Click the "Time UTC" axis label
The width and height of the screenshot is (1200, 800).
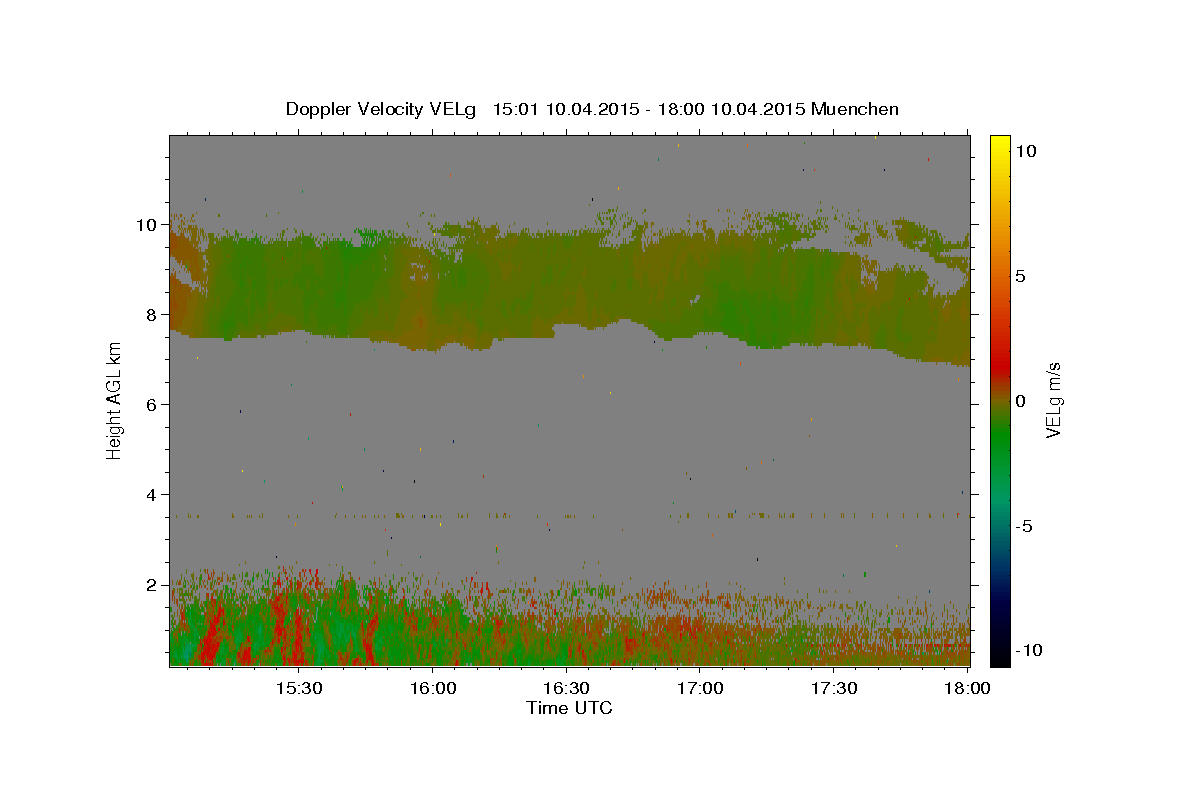click(x=569, y=708)
